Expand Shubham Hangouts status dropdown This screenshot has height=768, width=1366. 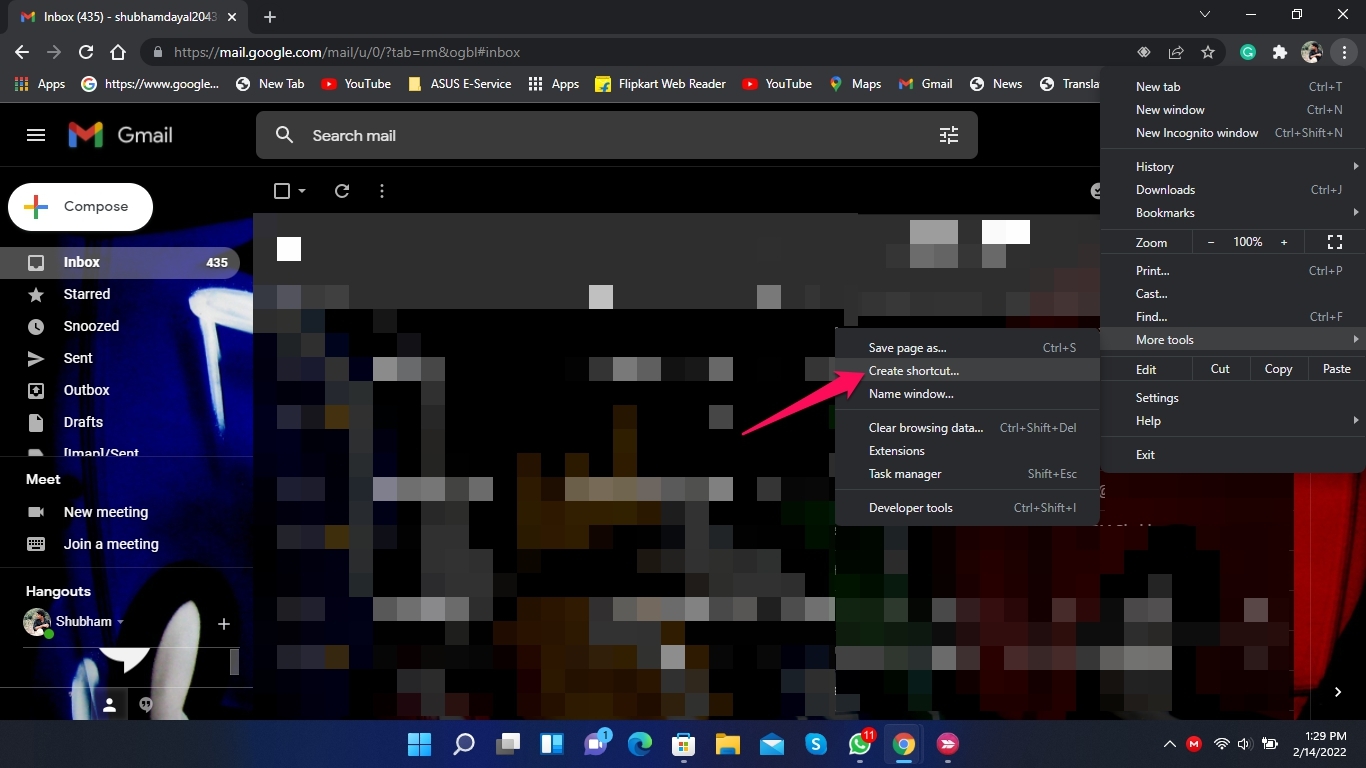(x=120, y=622)
